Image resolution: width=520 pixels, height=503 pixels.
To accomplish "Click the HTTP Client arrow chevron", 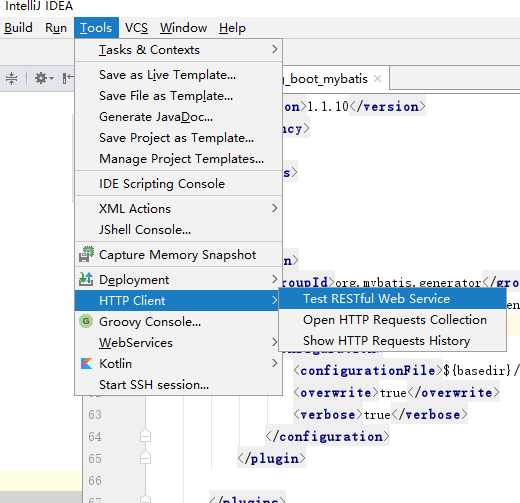I will click(x=274, y=300).
